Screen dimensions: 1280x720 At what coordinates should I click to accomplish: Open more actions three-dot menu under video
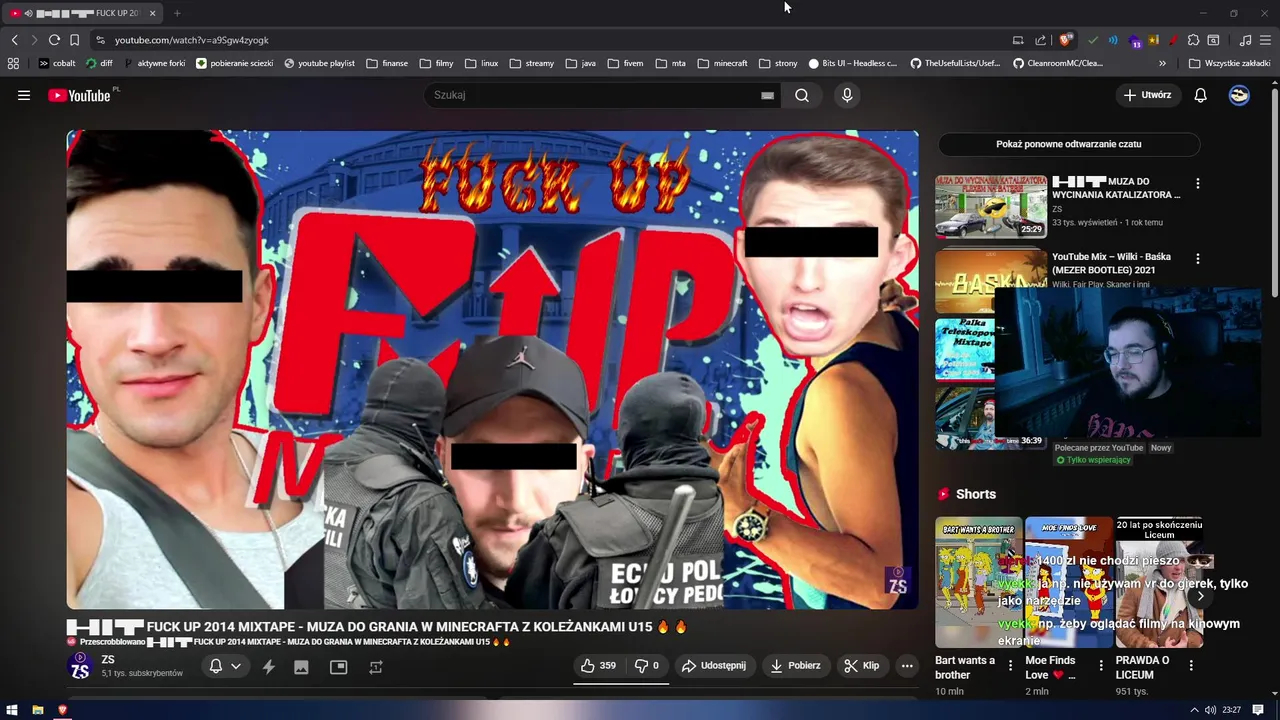pos(907,666)
